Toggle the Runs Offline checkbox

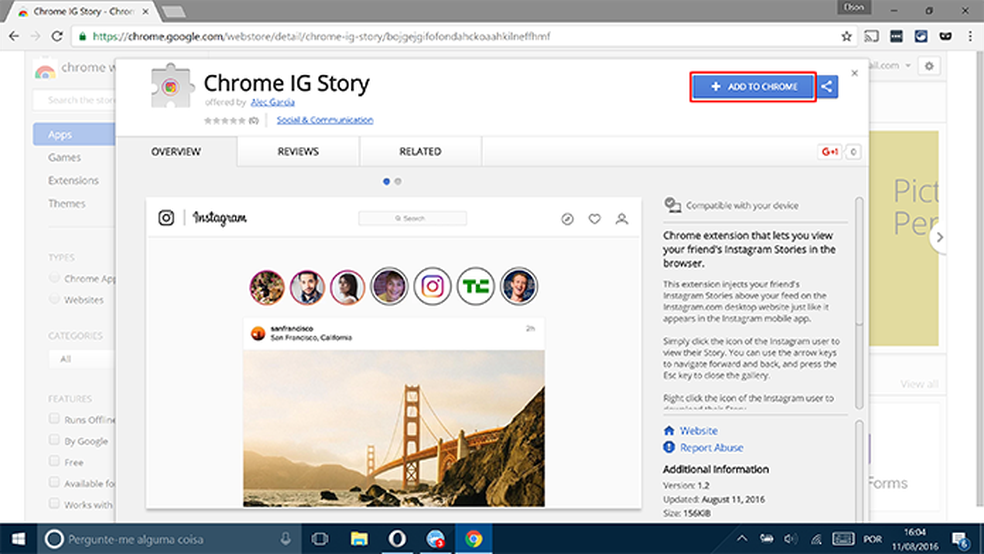[55, 418]
